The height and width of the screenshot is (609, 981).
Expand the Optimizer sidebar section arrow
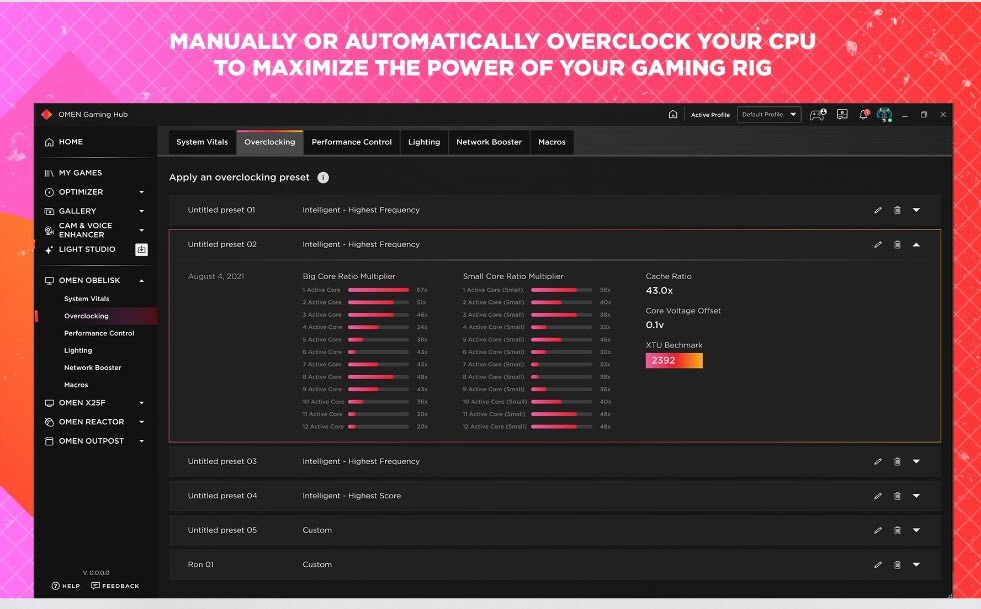(x=141, y=192)
